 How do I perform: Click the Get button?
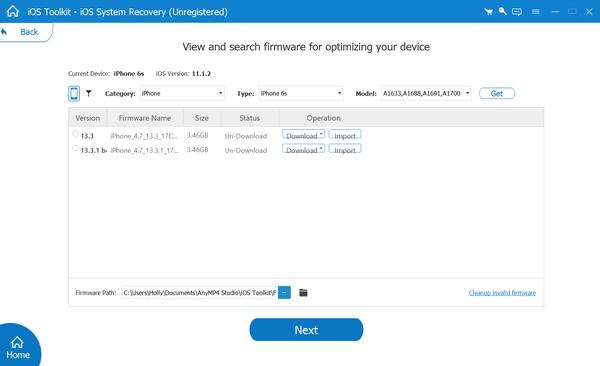tap(497, 93)
